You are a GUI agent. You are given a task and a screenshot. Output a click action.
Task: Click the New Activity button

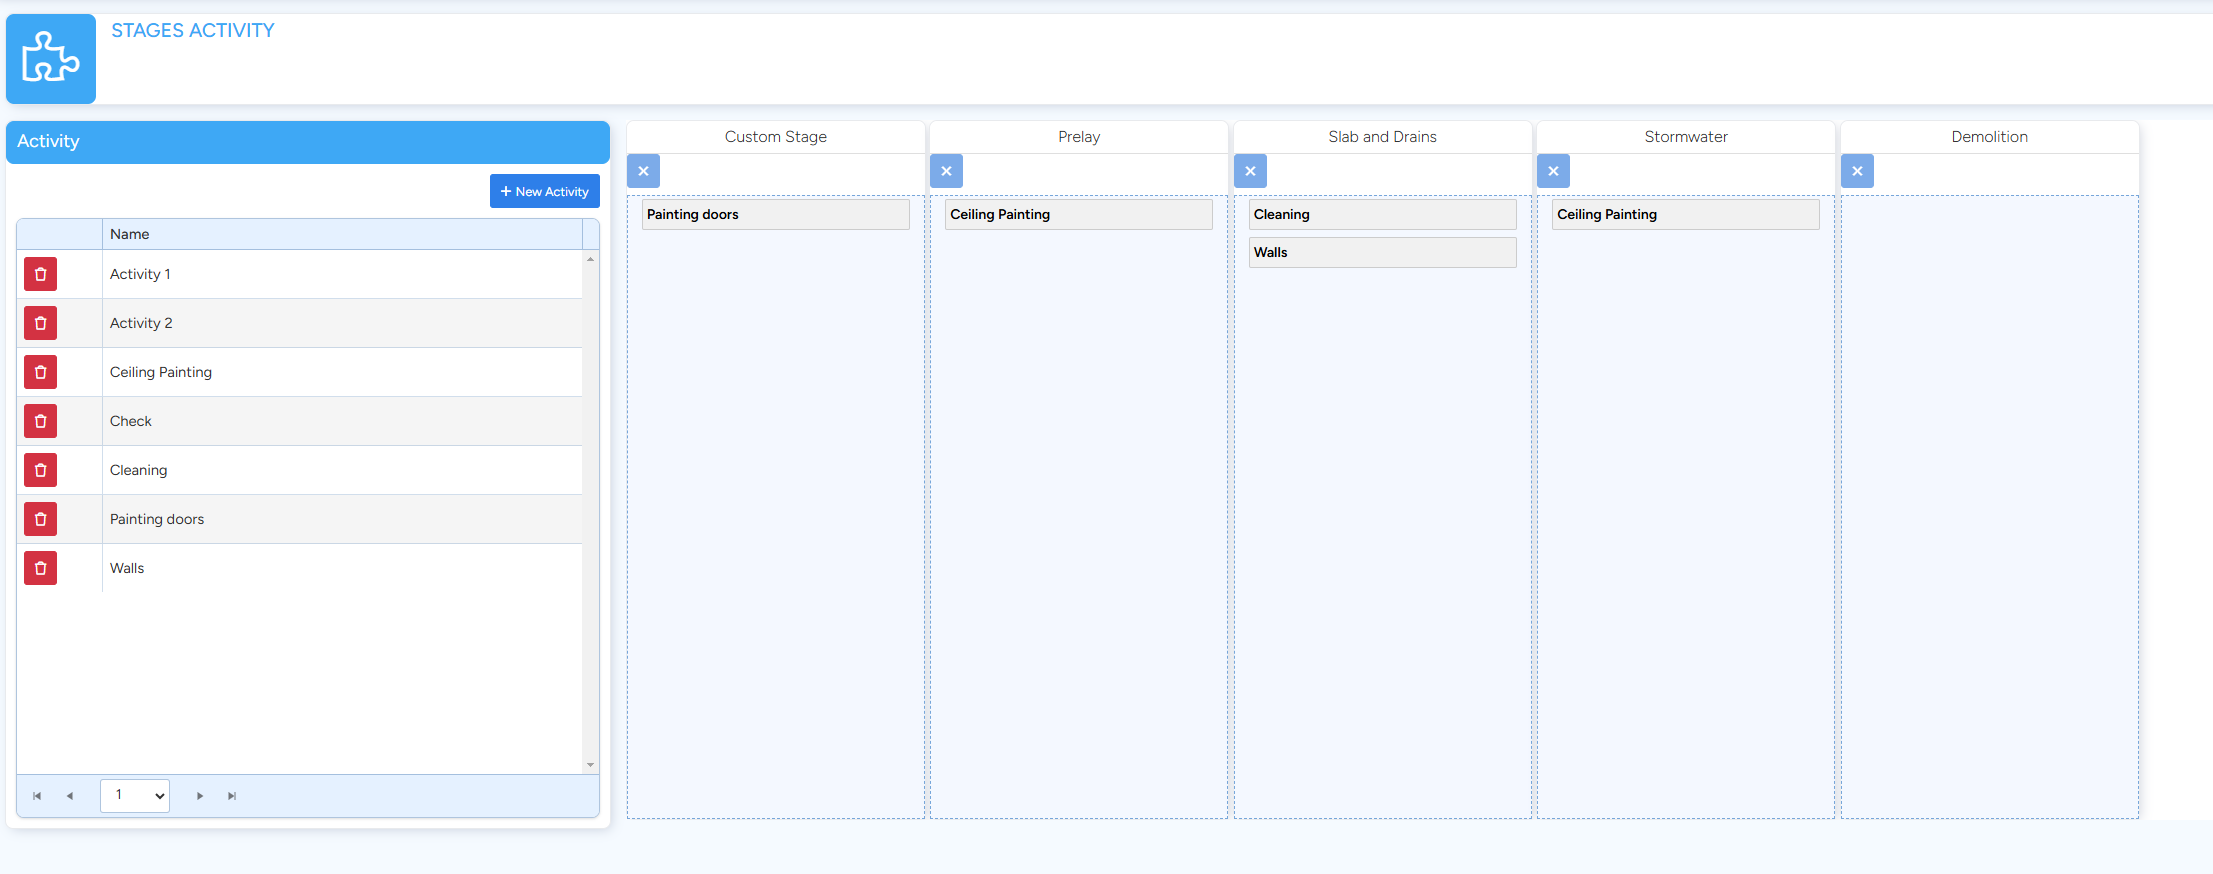pos(544,191)
